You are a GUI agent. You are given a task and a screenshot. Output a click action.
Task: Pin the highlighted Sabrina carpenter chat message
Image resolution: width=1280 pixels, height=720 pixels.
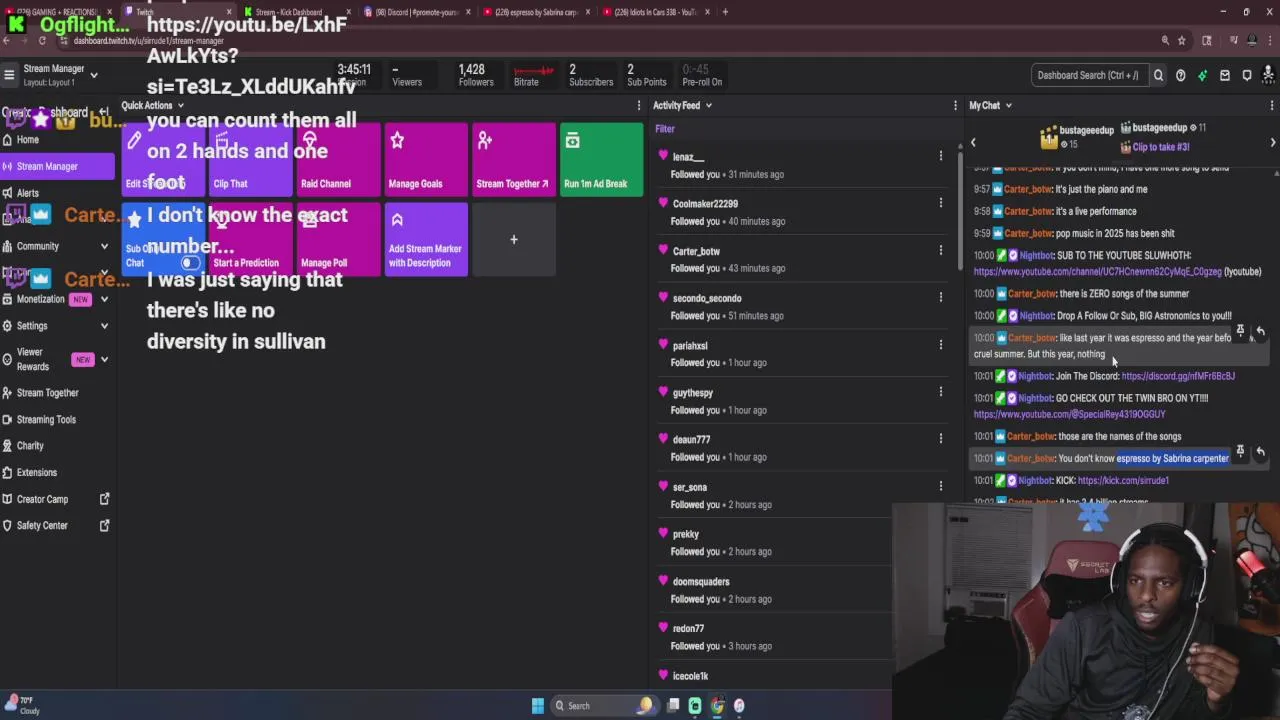[1240, 452]
